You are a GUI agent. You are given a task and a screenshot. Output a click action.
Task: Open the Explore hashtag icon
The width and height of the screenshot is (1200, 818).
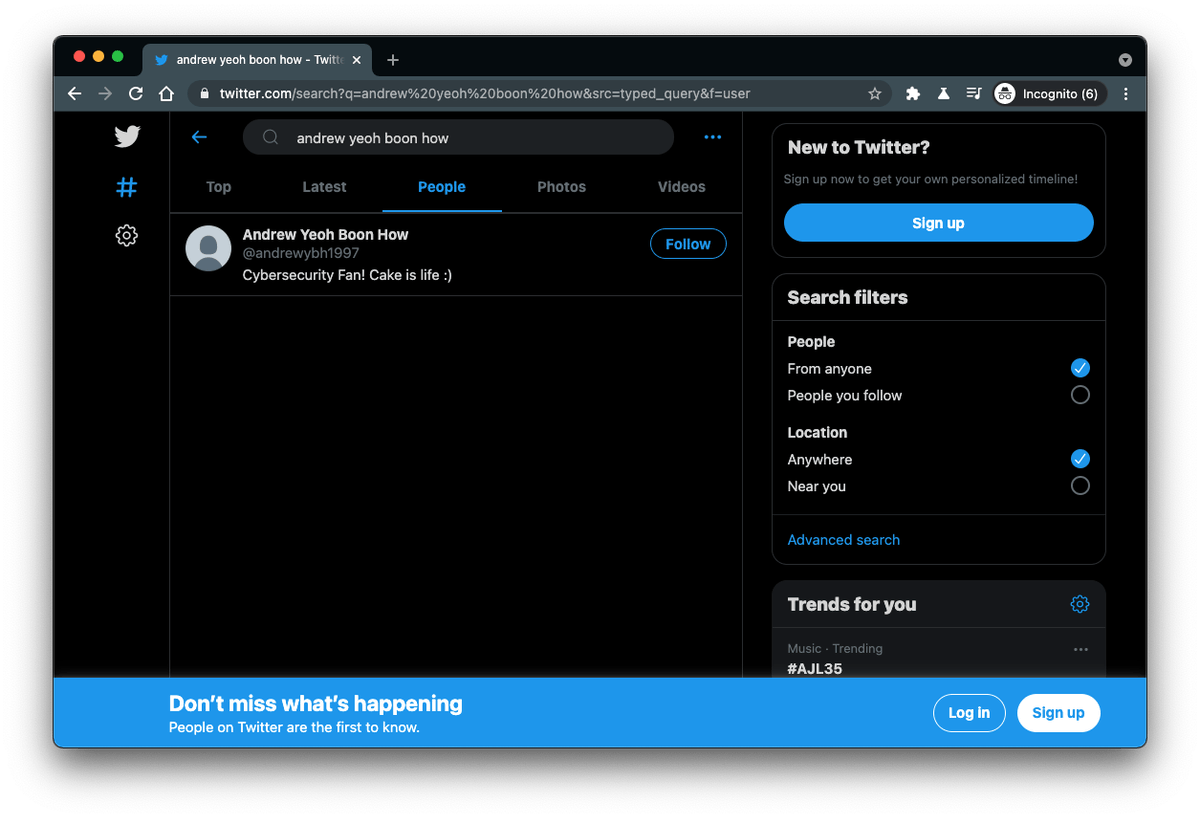[x=126, y=187]
